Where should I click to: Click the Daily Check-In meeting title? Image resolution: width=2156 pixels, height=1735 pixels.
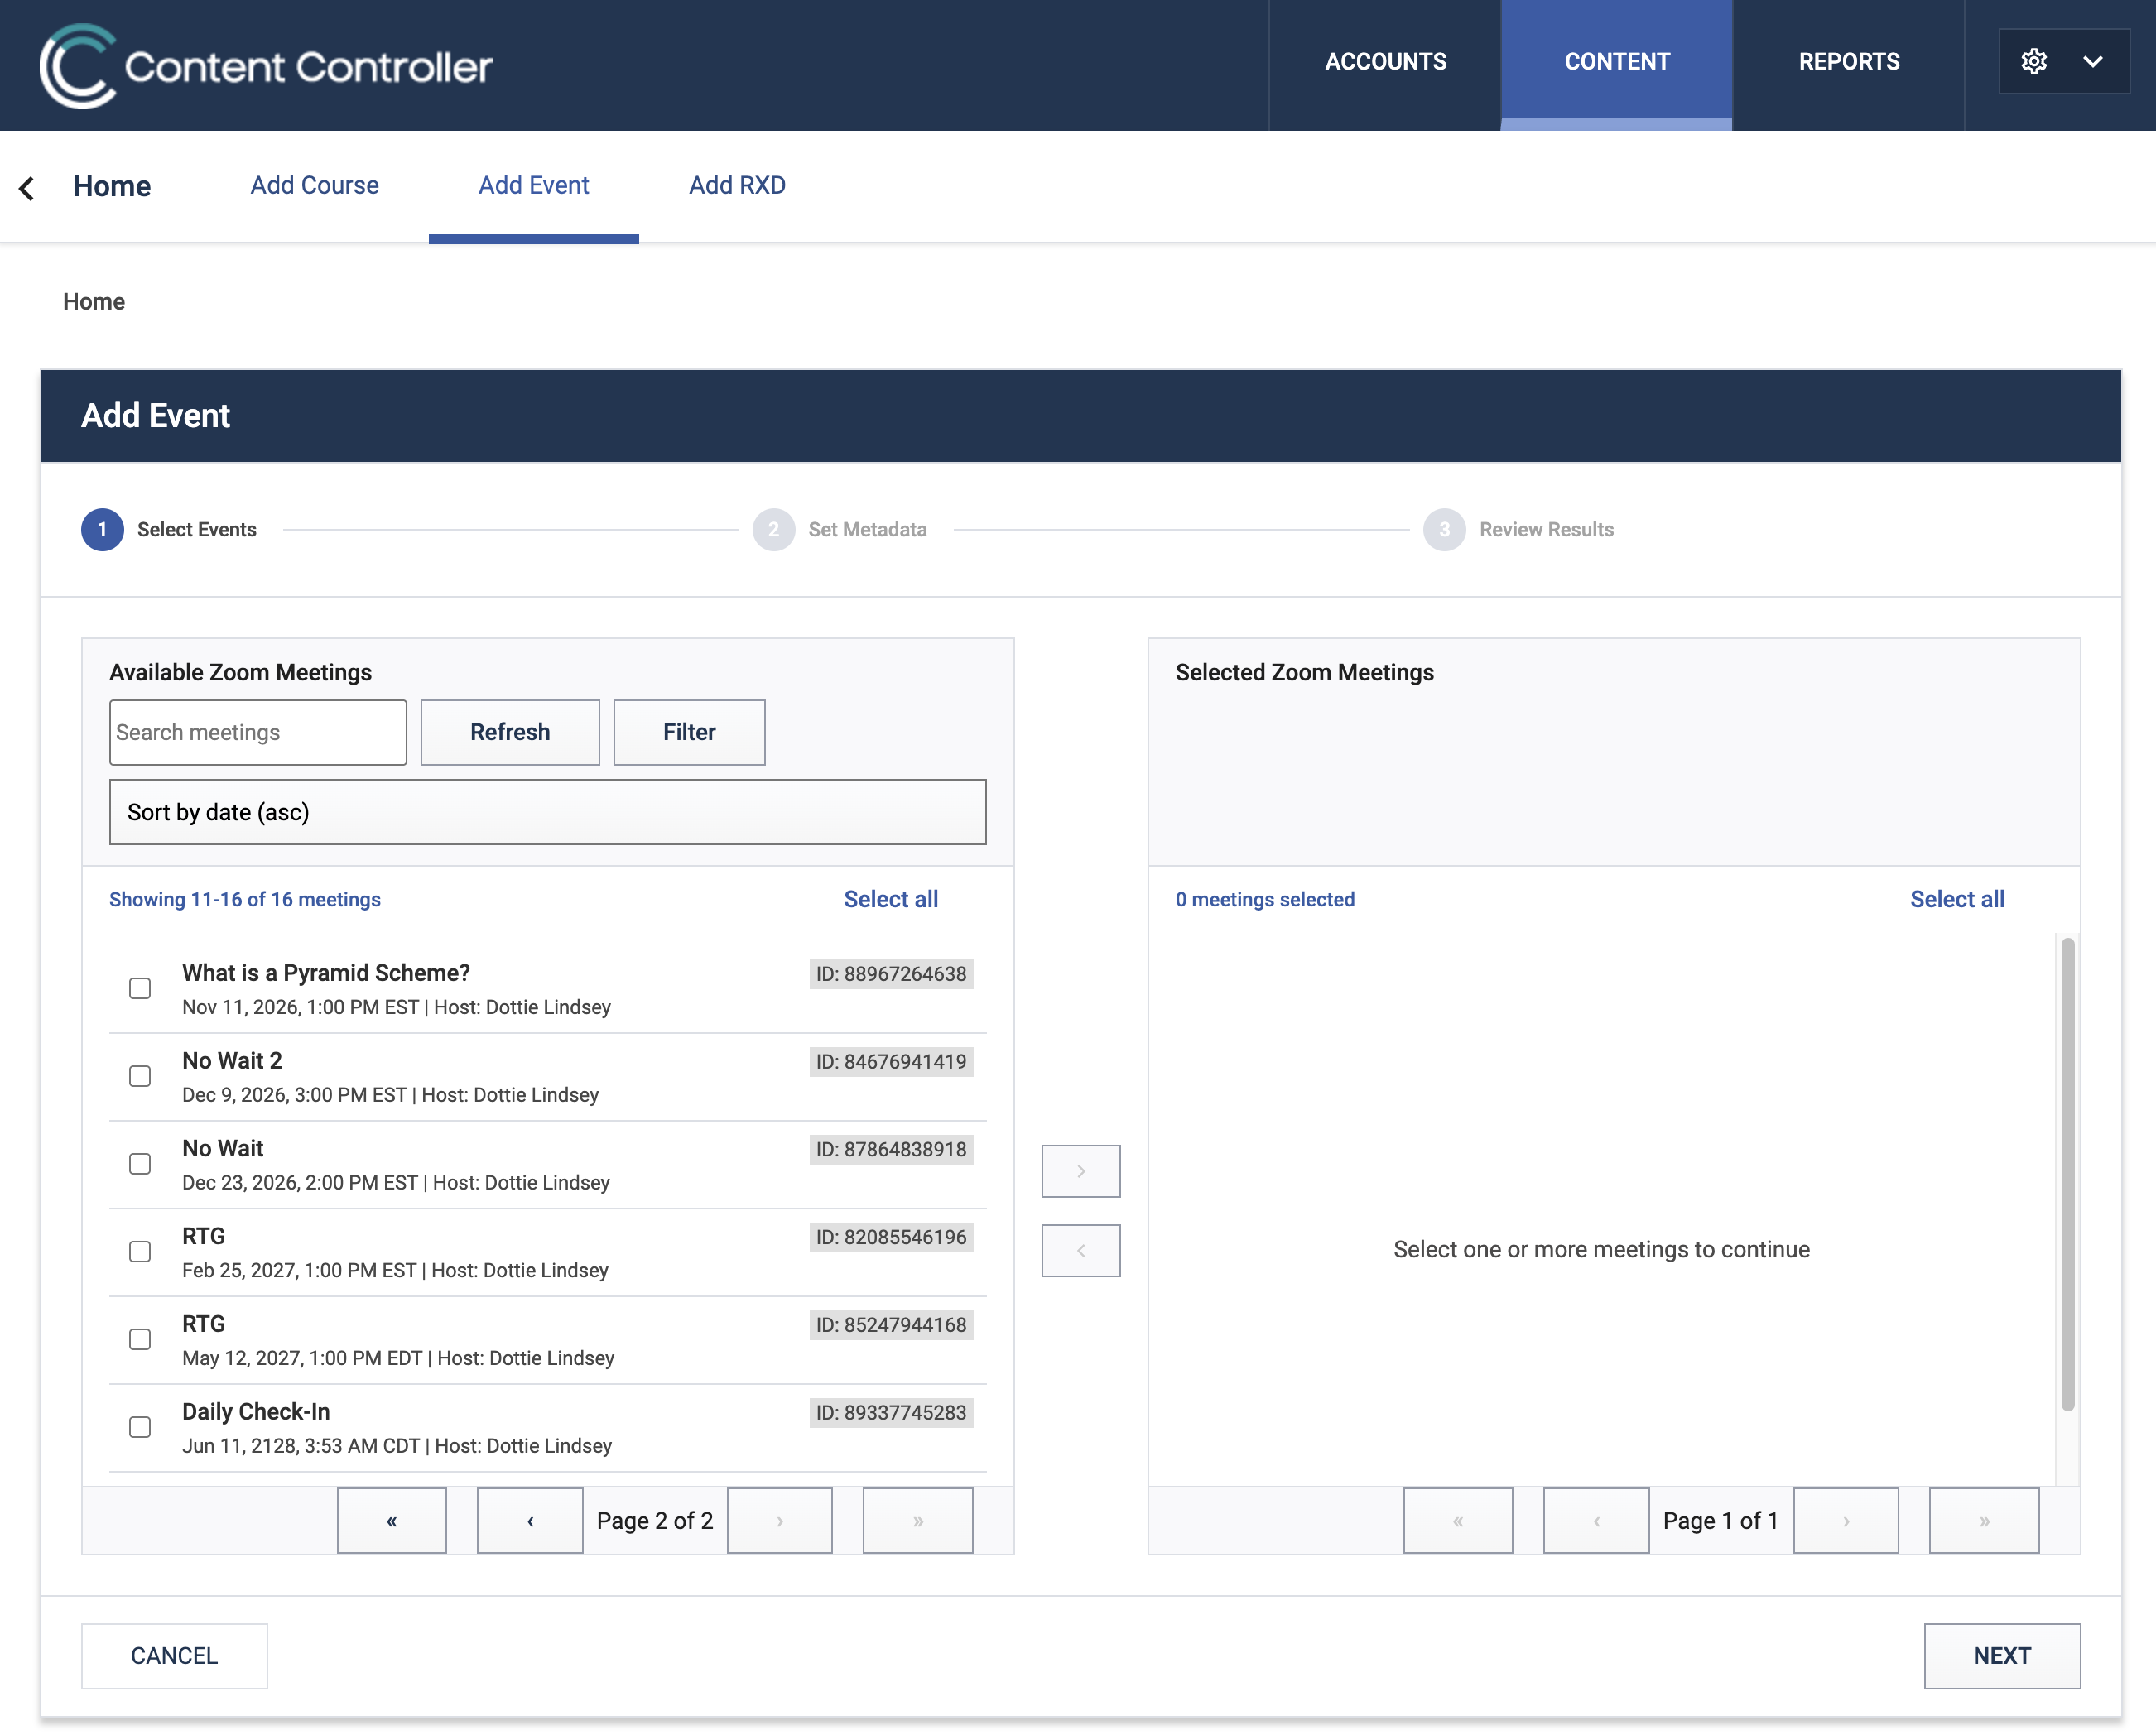pos(256,1412)
